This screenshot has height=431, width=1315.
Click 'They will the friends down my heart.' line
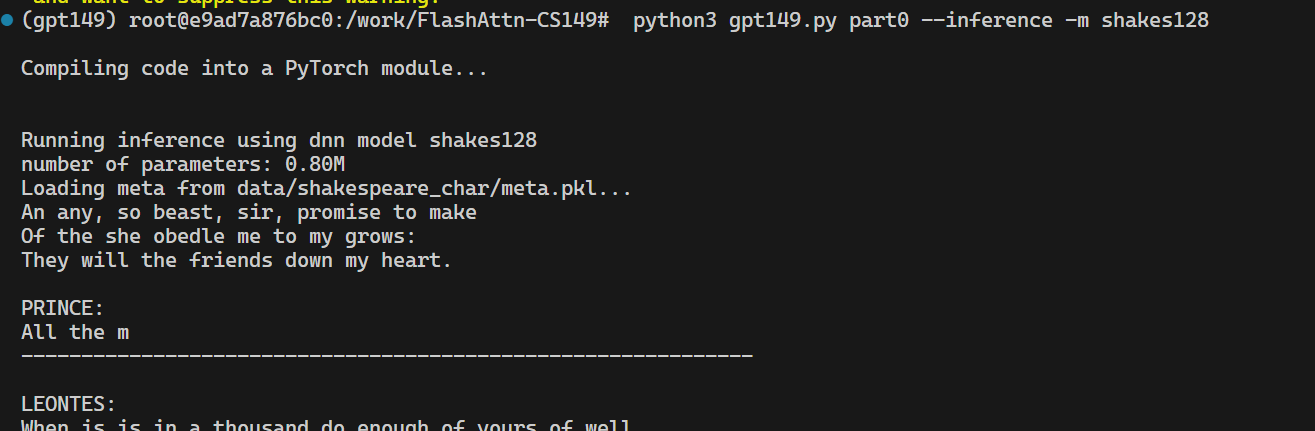237,261
